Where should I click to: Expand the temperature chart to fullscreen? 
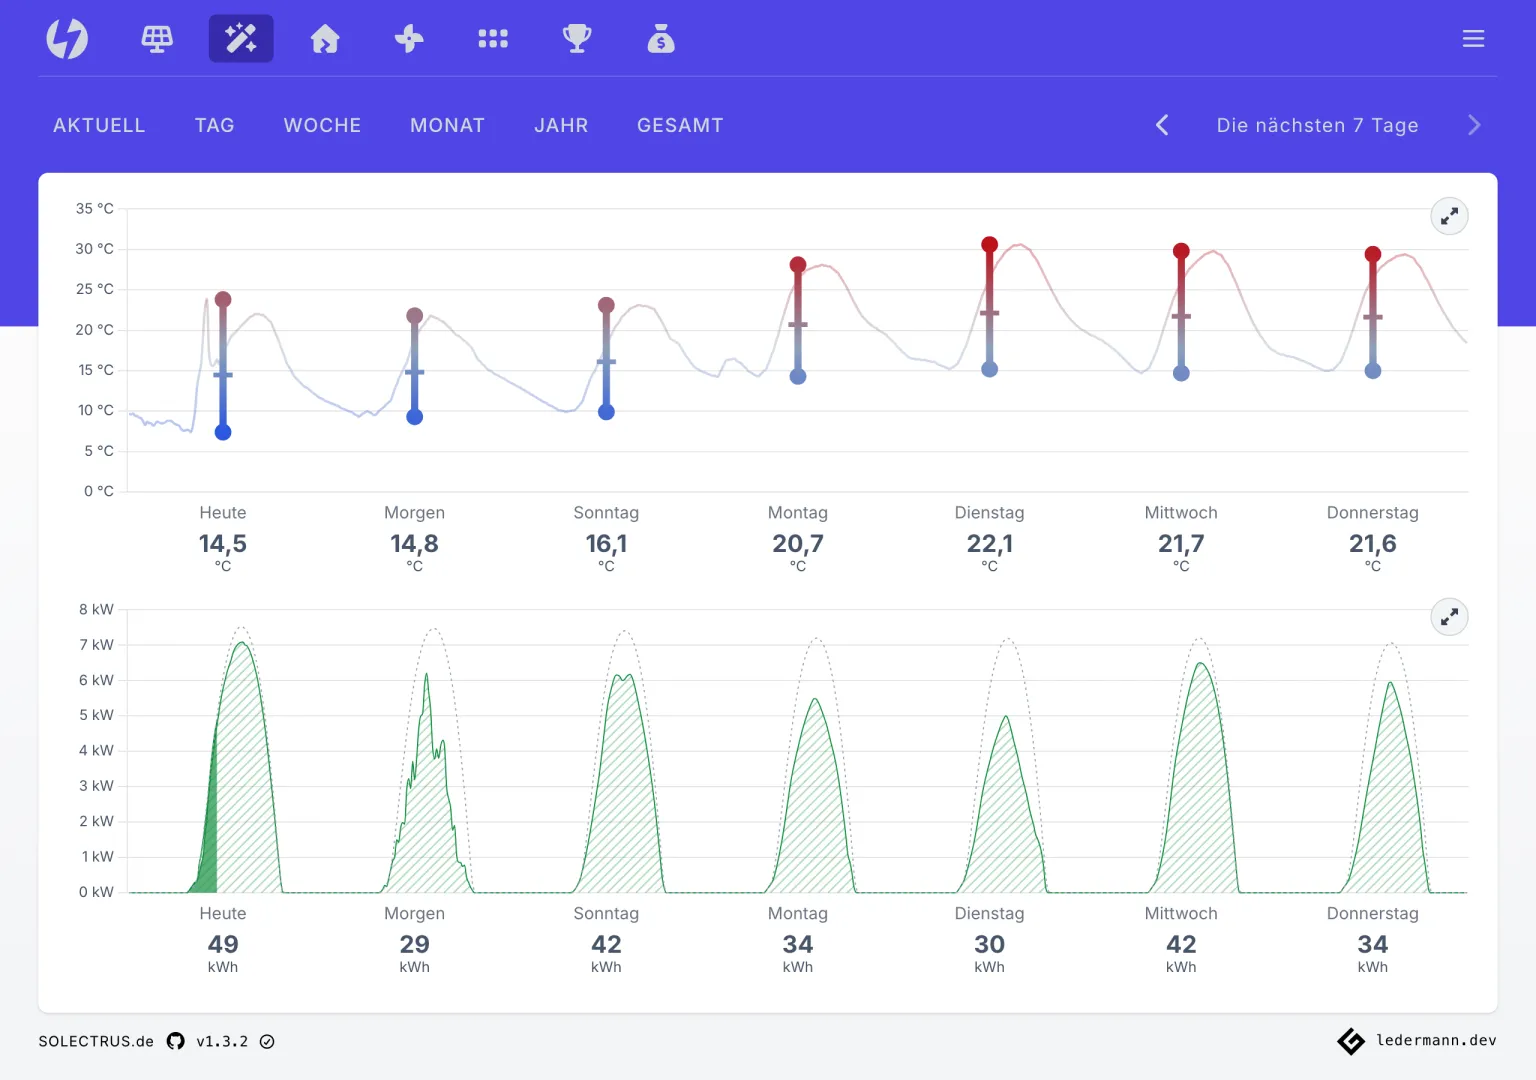tap(1449, 216)
